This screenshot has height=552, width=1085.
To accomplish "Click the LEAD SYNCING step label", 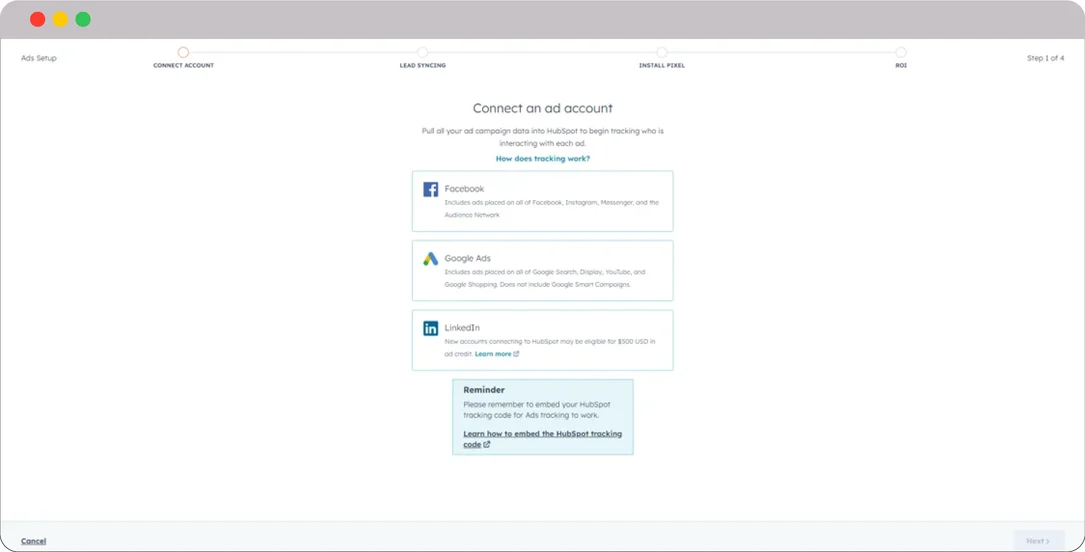I will [423, 66].
